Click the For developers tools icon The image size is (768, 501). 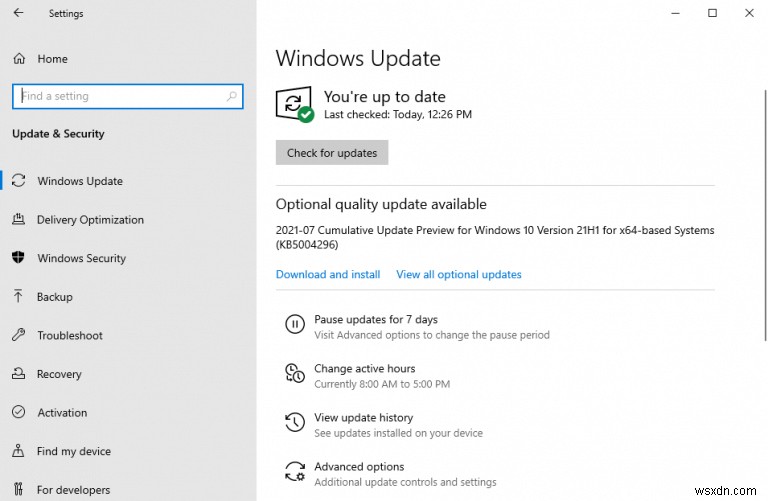[18, 489]
